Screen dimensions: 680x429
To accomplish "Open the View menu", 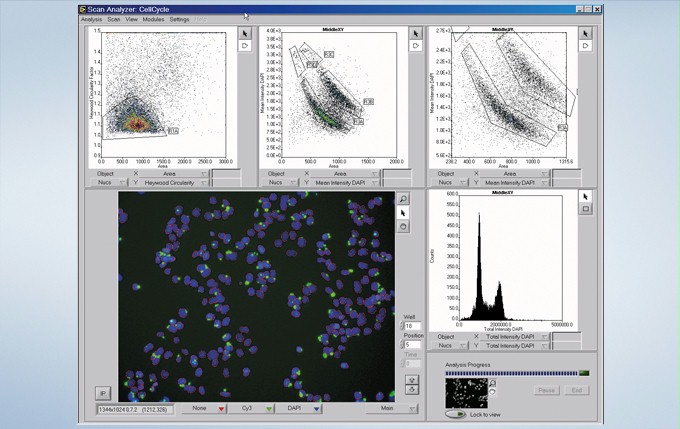I will [131, 19].
